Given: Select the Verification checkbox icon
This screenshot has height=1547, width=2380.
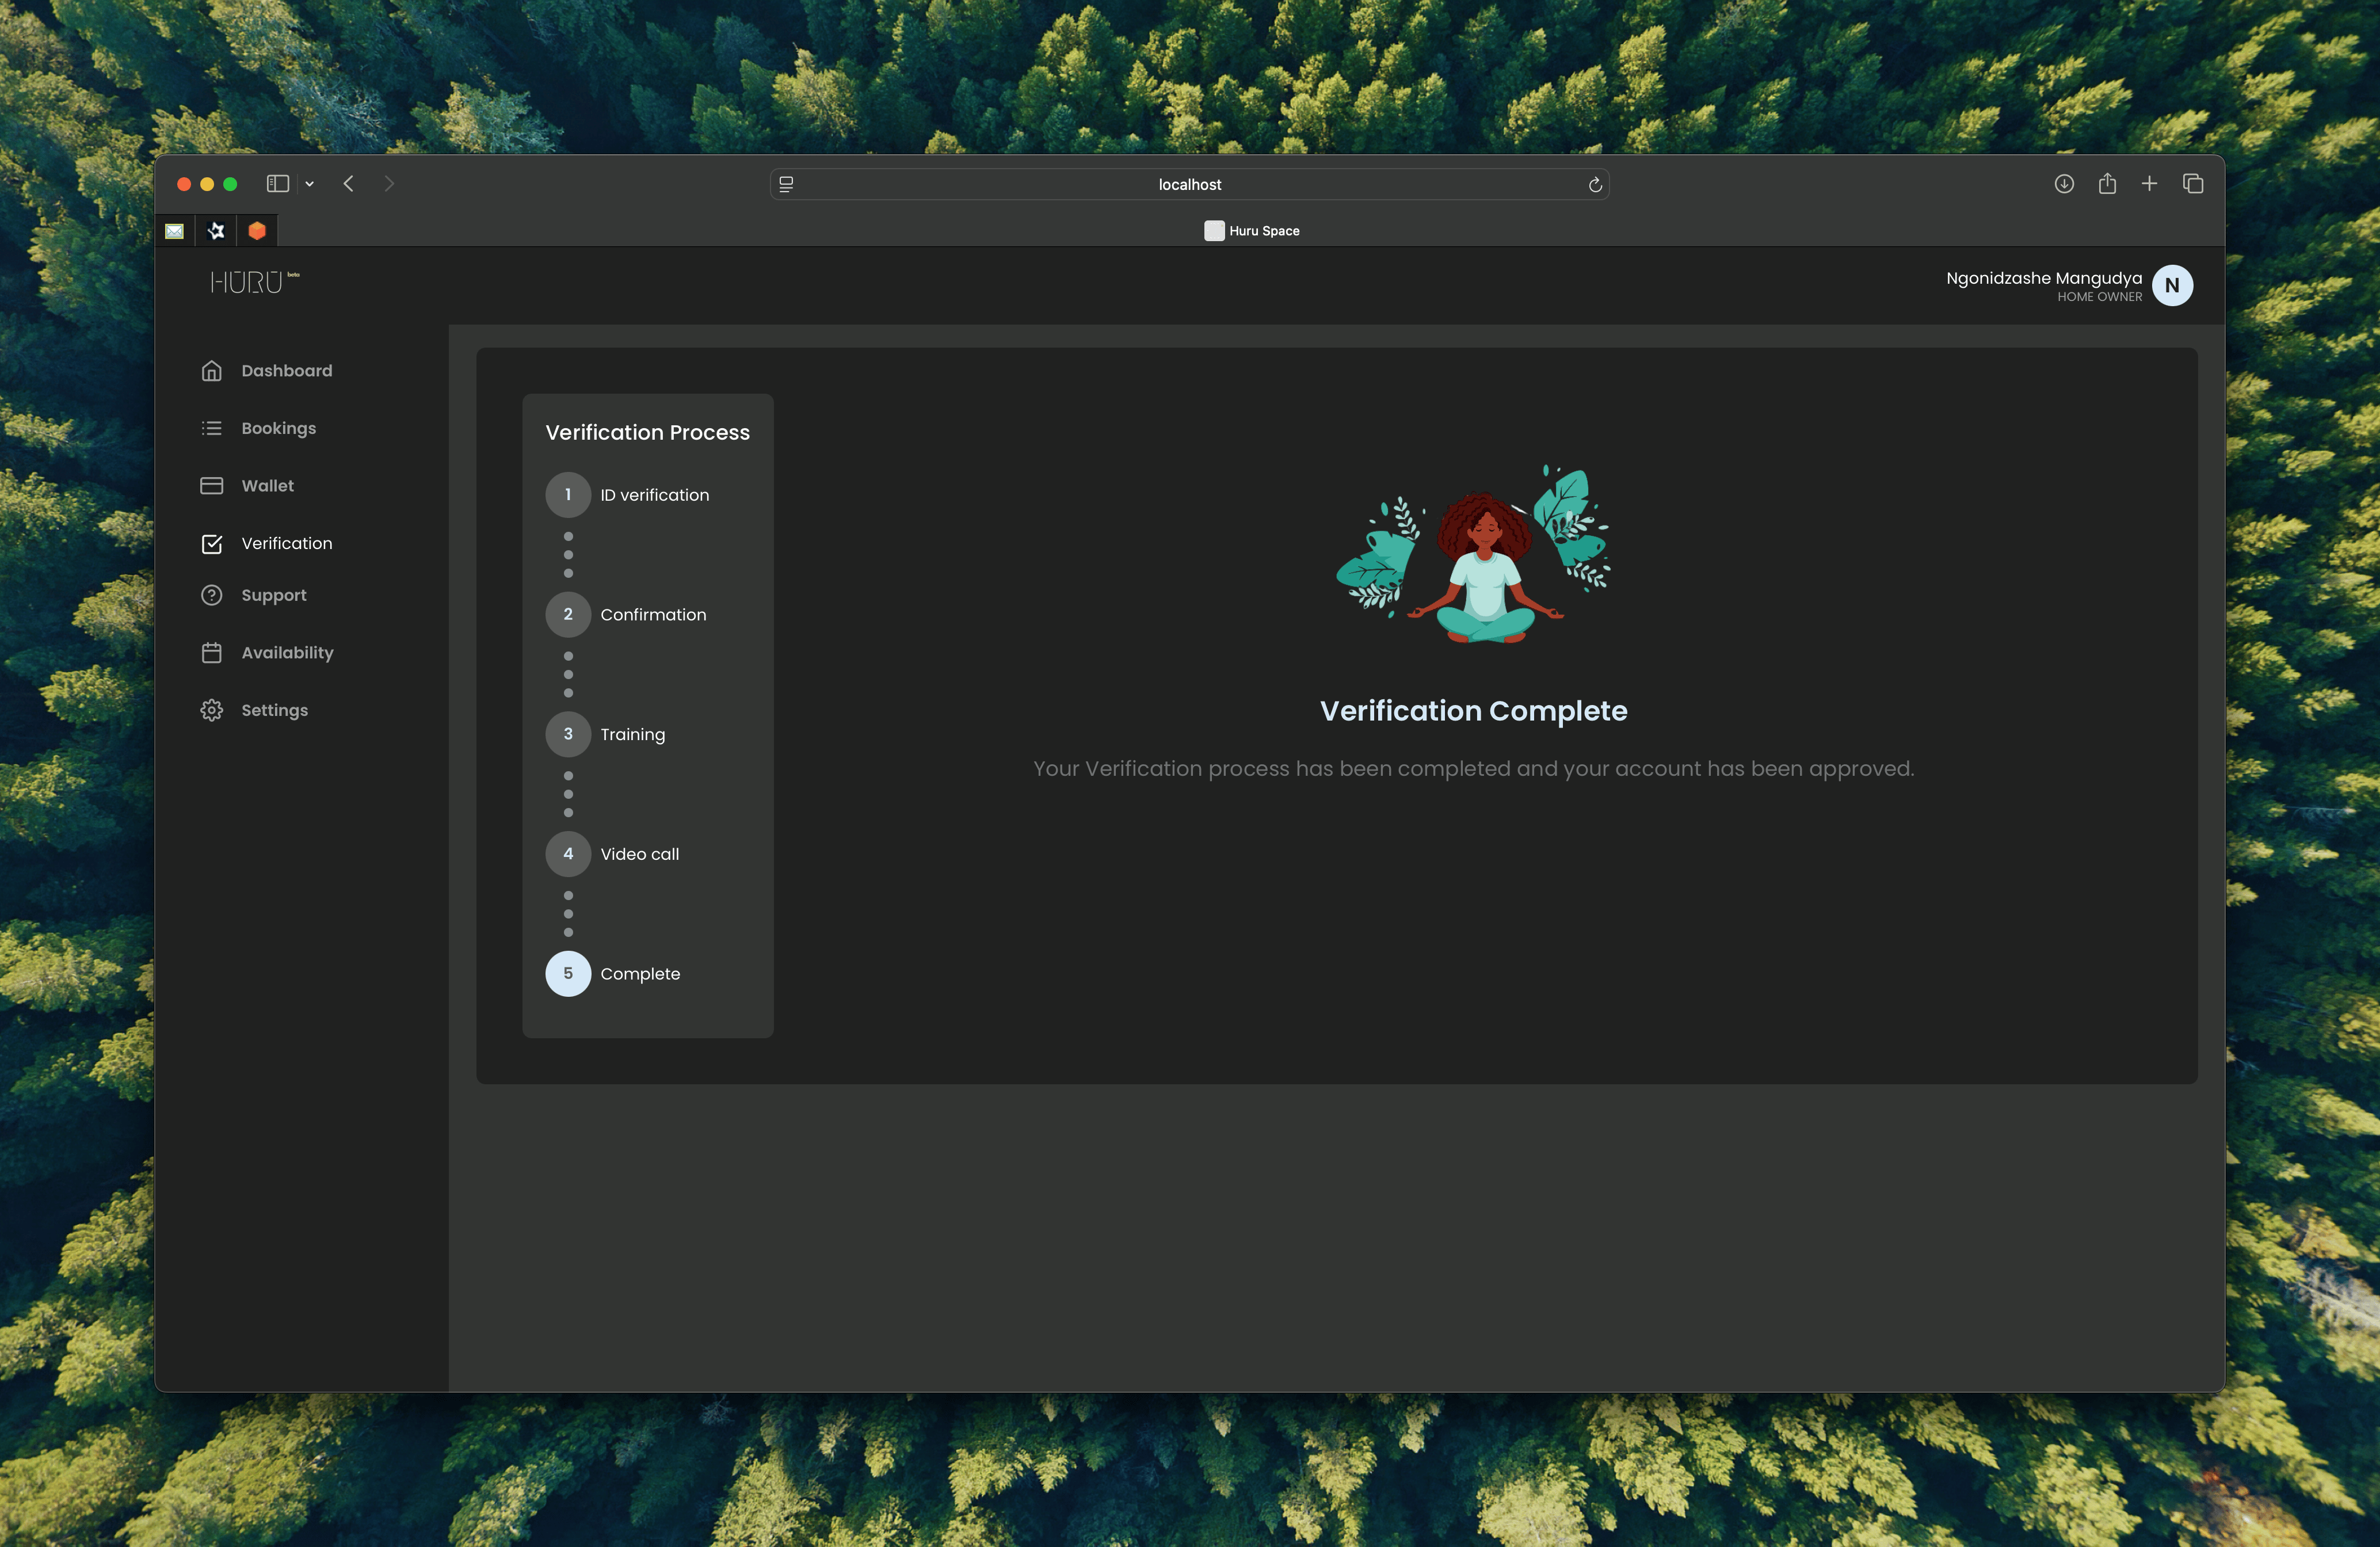Looking at the screenshot, I should pyautogui.click(x=211, y=544).
